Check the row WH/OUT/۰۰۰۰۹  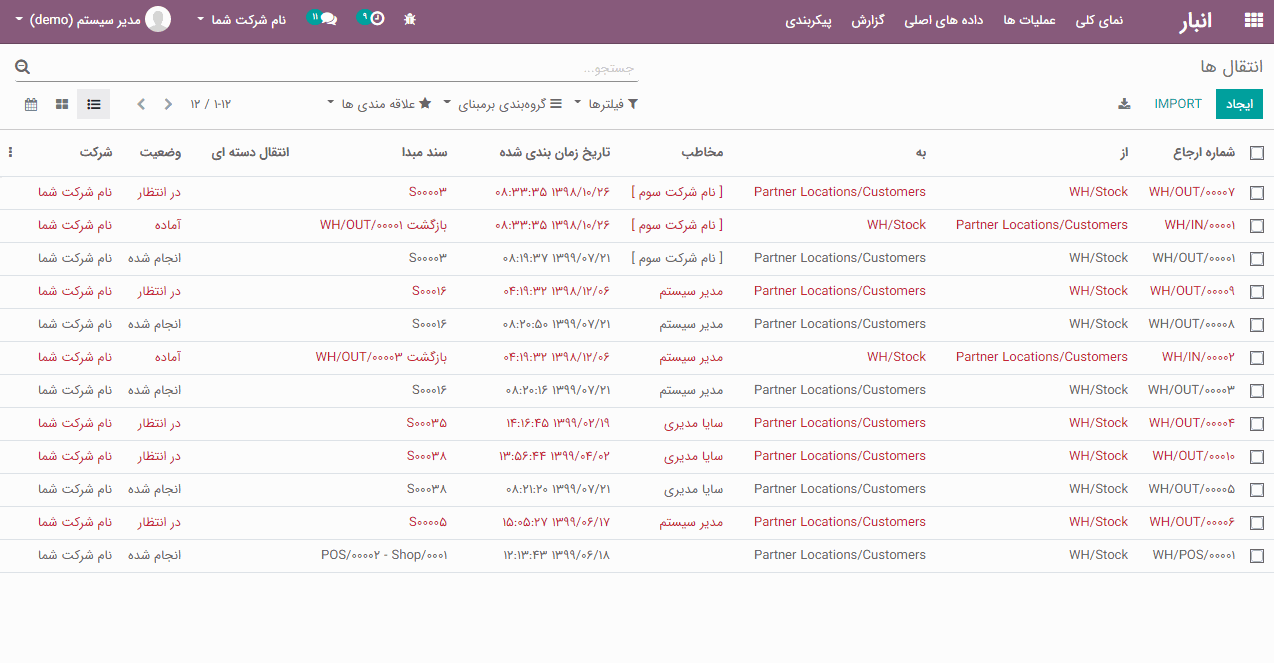pyautogui.click(x=1257, y=292)
